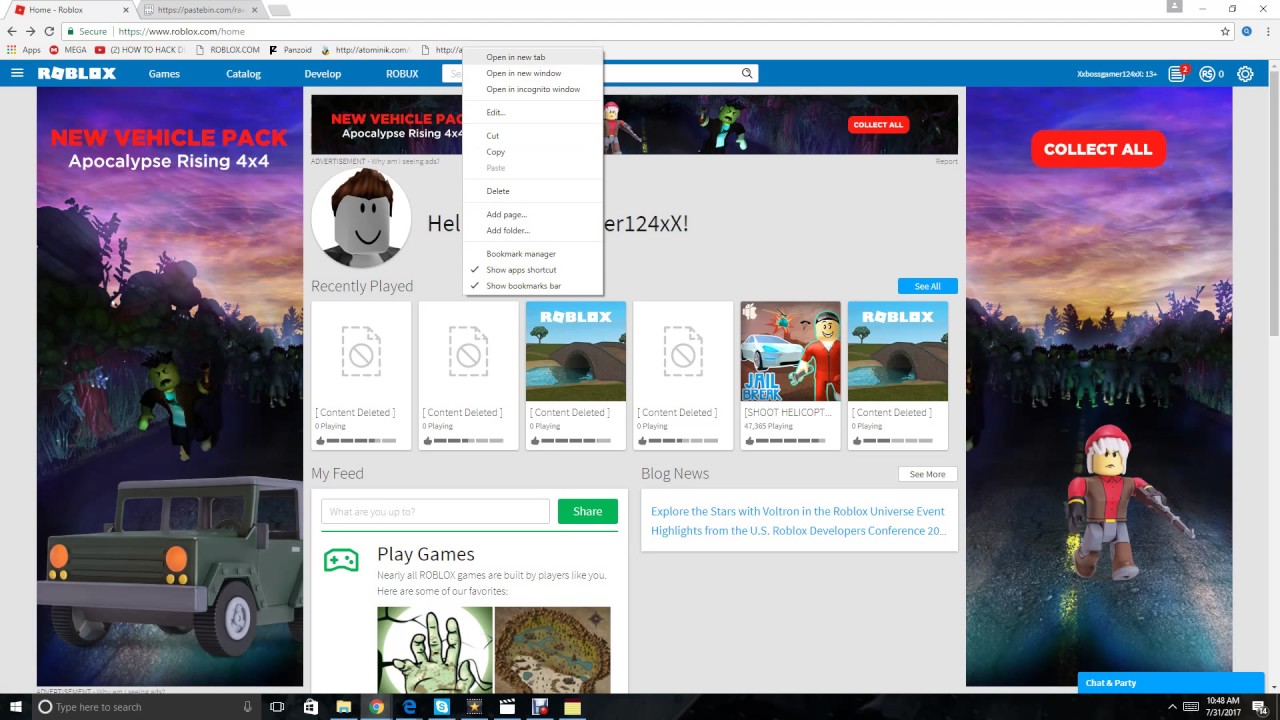Screen dimensions: 1280x720
Task: Open Skype from the taskbar
Action: [442, 707]
